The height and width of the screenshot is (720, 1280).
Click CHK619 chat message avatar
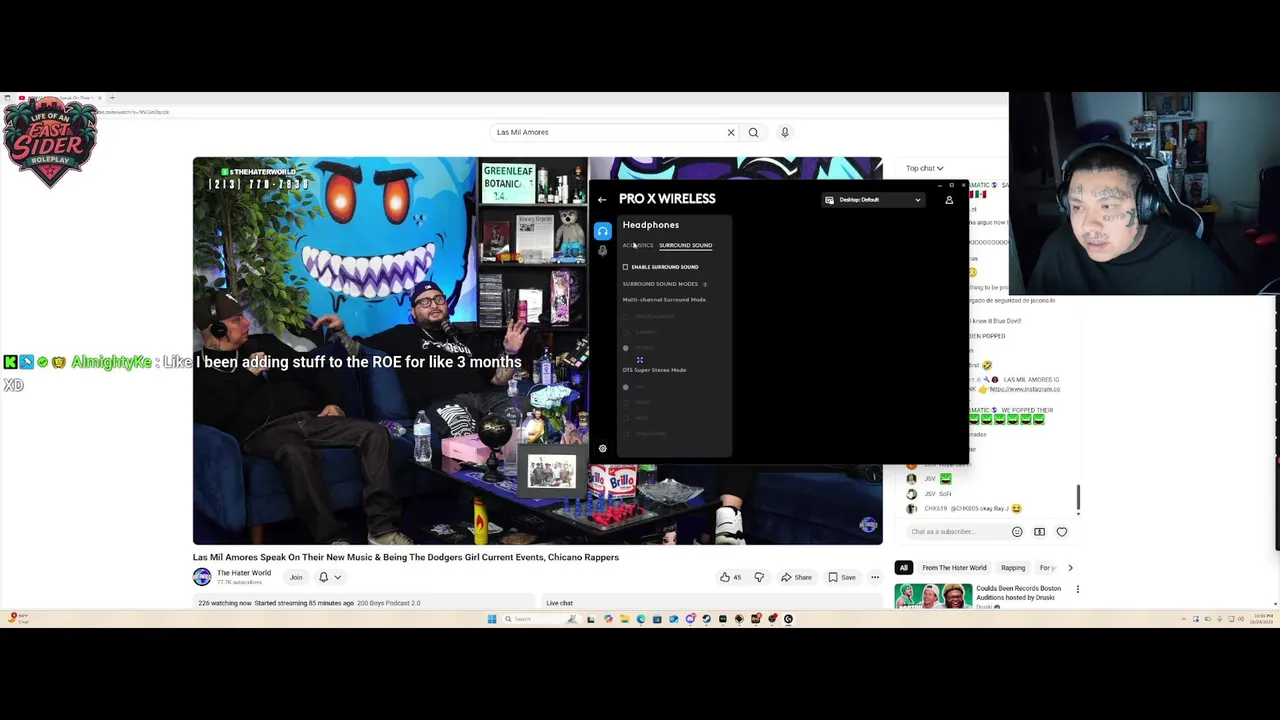(x=911, y=508)
